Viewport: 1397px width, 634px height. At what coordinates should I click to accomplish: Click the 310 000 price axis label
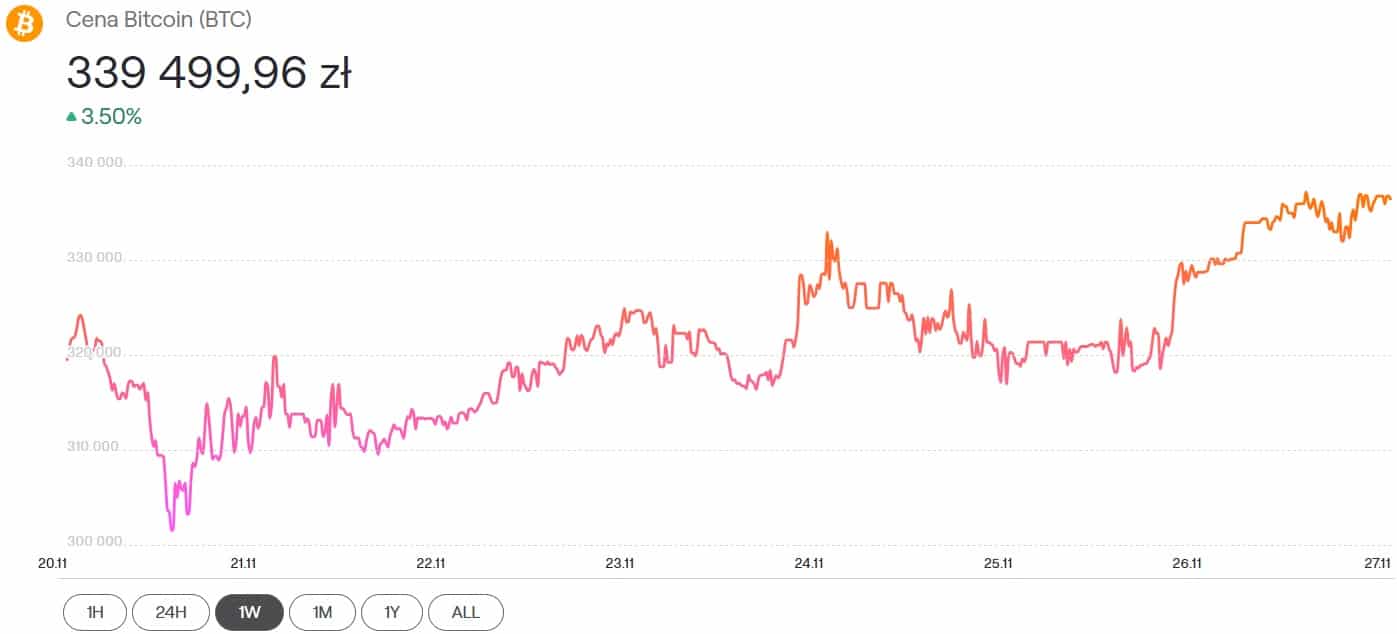coord(94,447)
